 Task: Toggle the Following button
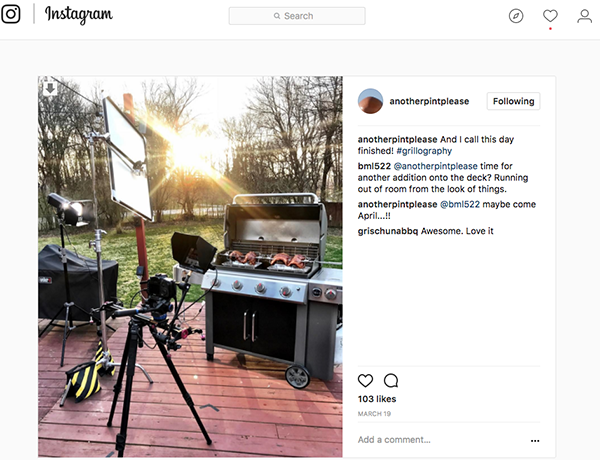point(513,101)
